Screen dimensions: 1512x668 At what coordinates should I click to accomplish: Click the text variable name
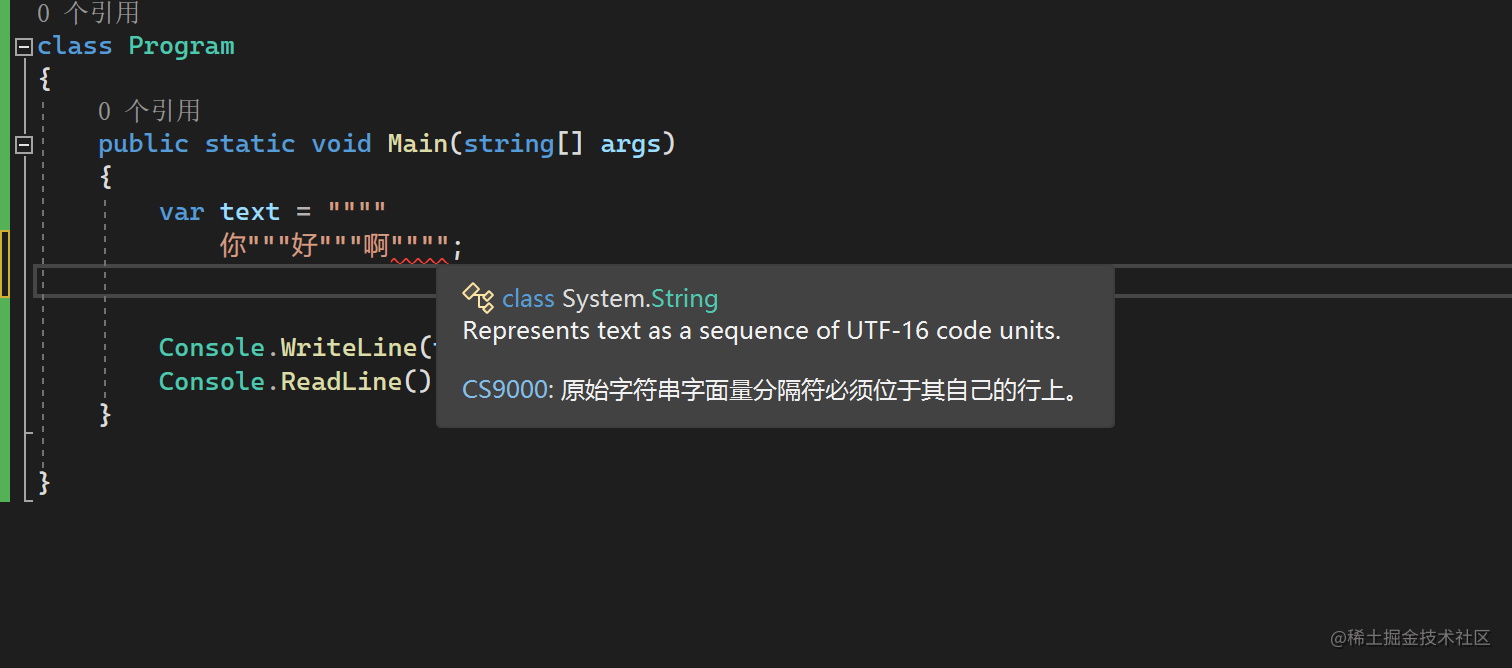pyautogui.click(x=249, y=212)
